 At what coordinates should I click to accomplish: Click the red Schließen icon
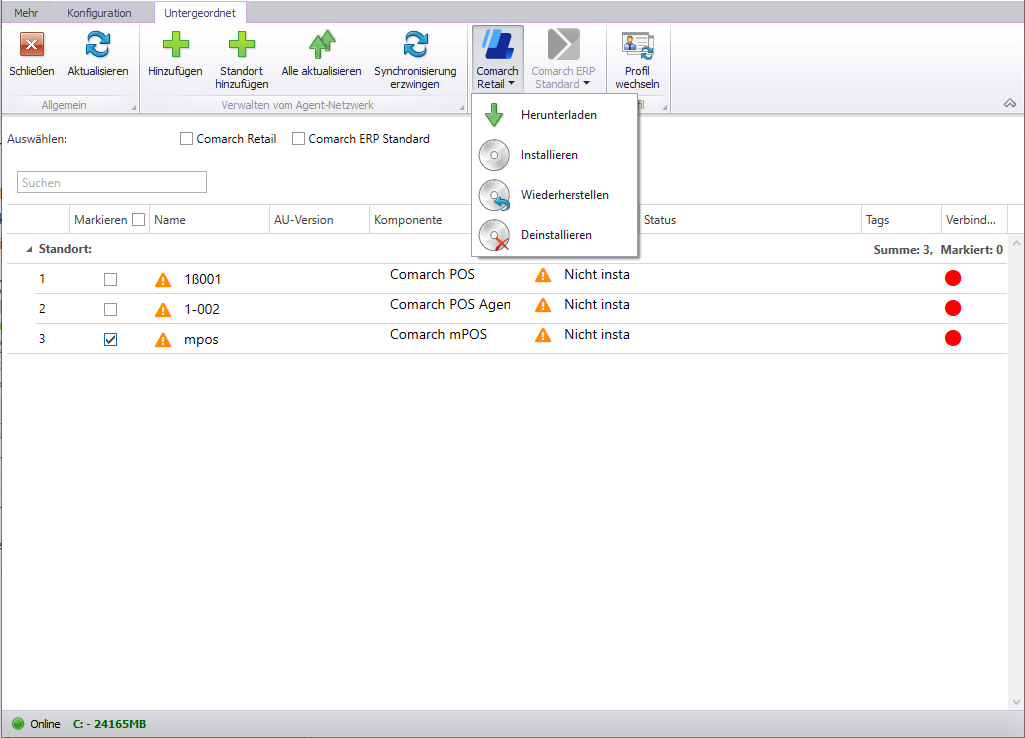tap(31, 45)
